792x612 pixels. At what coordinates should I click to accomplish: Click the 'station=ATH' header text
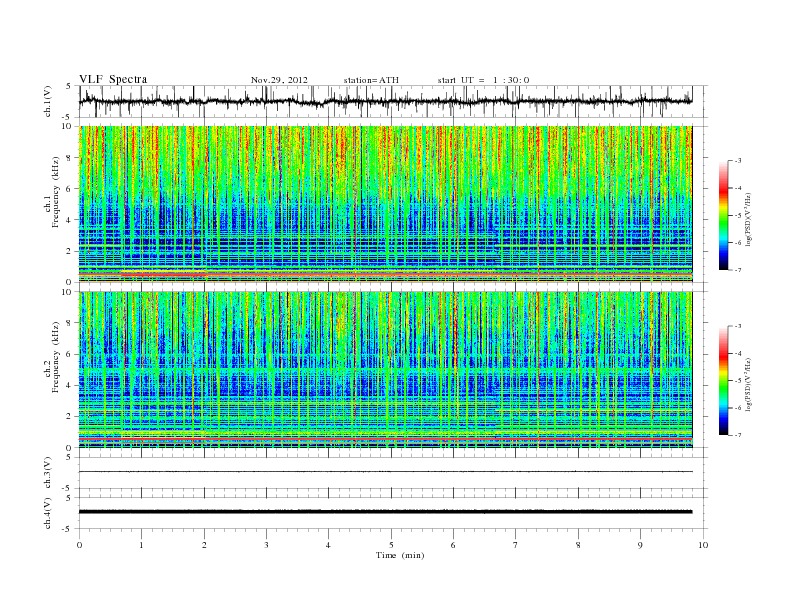pyautogui.click(x=371, y=80)
